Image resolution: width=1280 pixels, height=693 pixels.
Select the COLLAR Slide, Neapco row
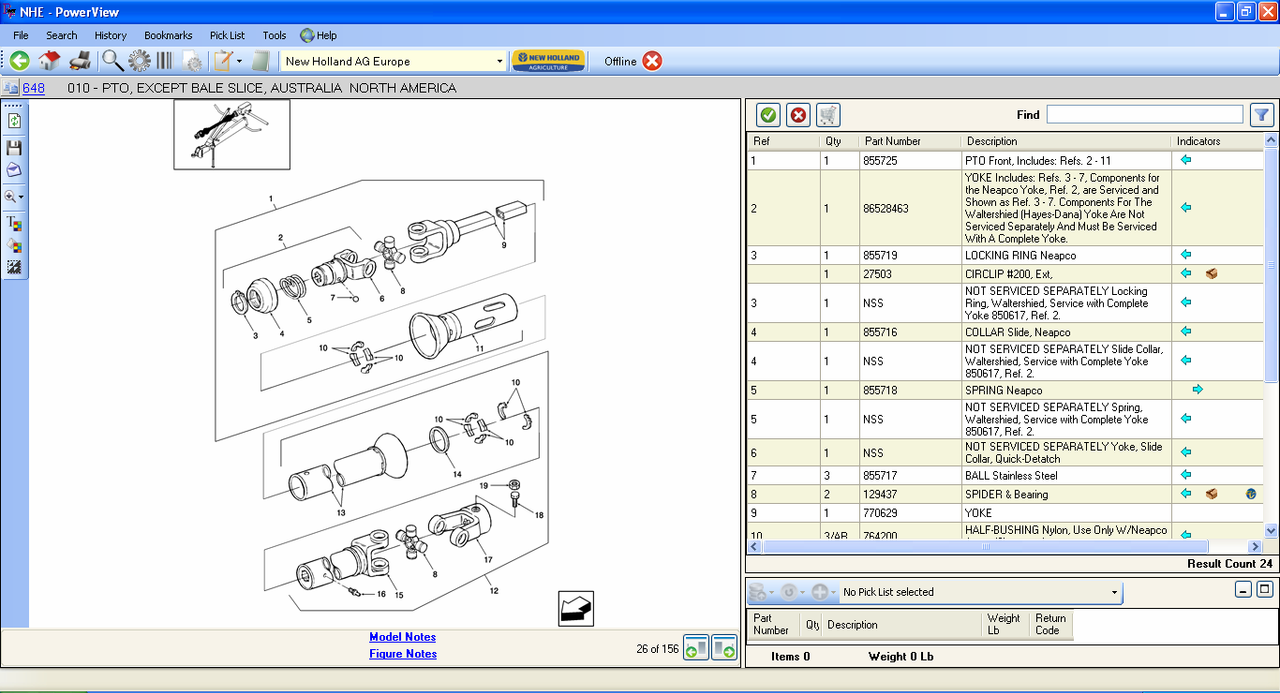1005,332
